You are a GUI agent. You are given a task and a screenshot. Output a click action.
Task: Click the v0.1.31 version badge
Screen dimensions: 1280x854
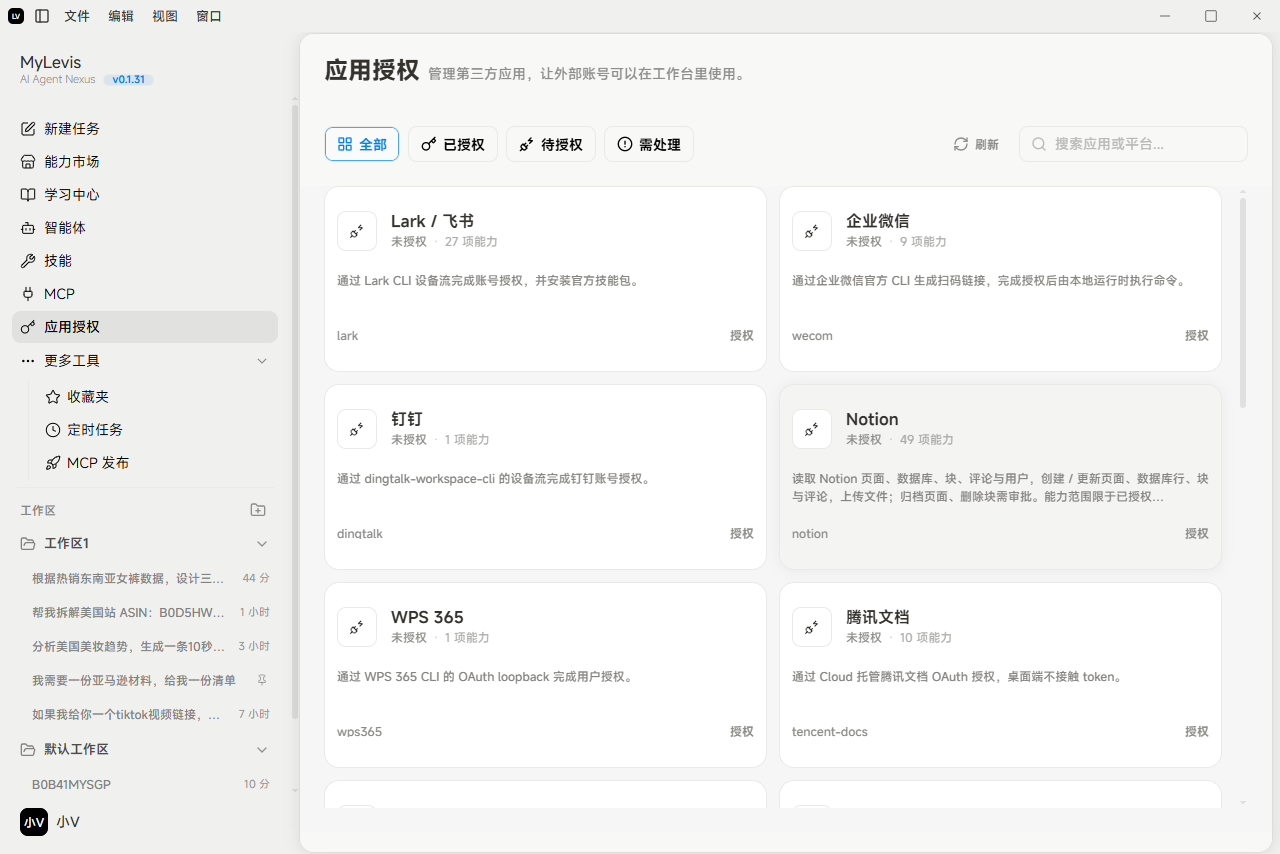128,79
